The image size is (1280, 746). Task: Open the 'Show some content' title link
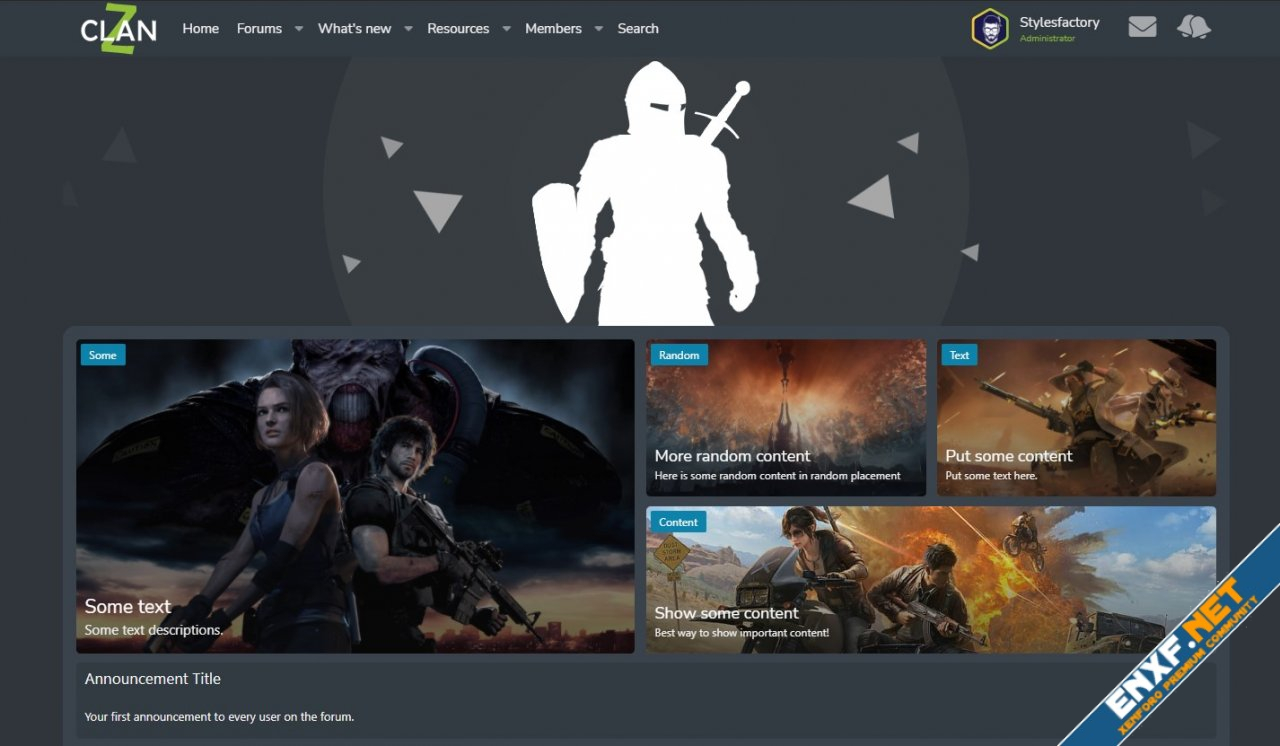tap(726, 613)
